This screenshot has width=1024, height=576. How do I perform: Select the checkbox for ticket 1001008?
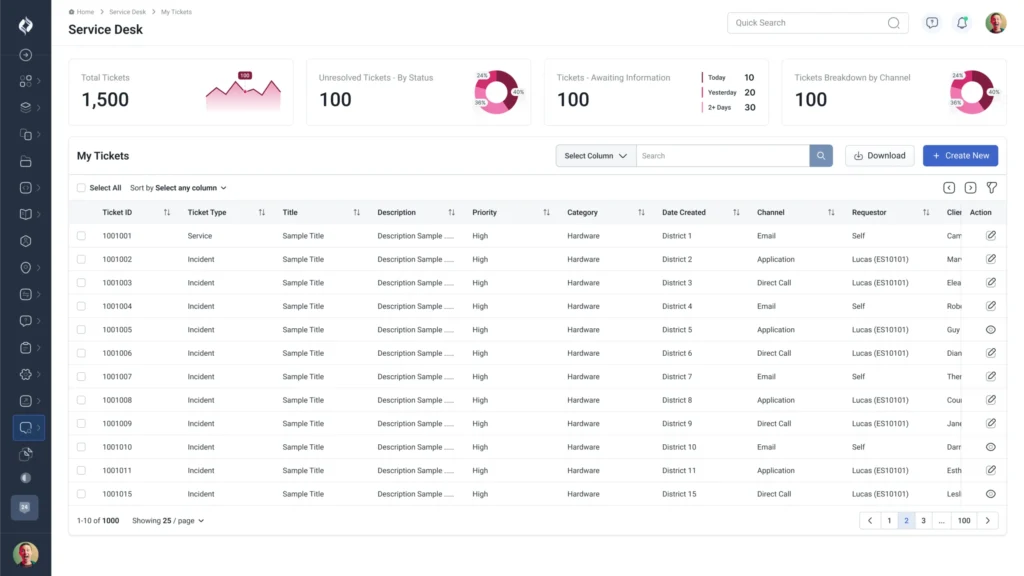point(81,400)
